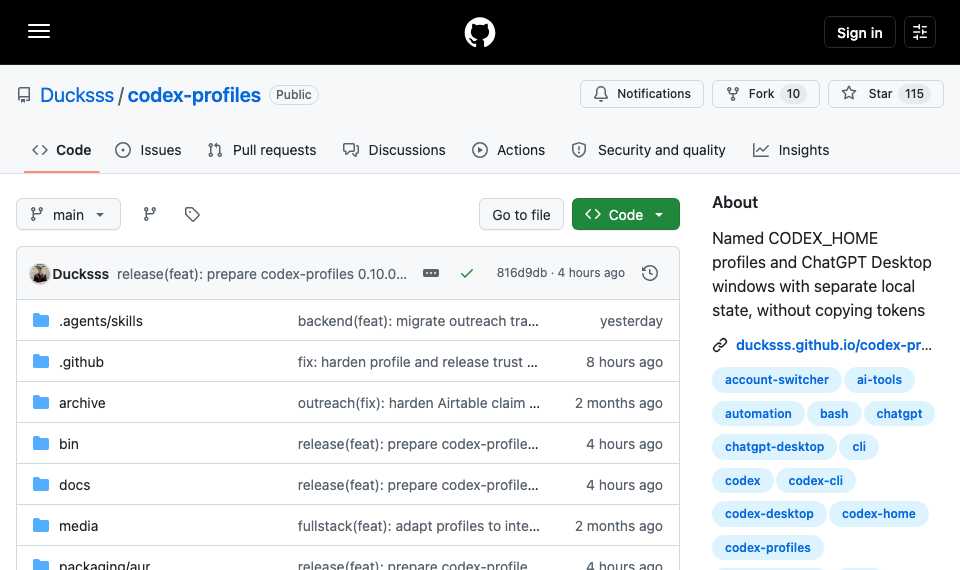The height and width of the screenshot is (570, 960).
Task: View branches via the branch icon
Action: (x=150, y=214)
